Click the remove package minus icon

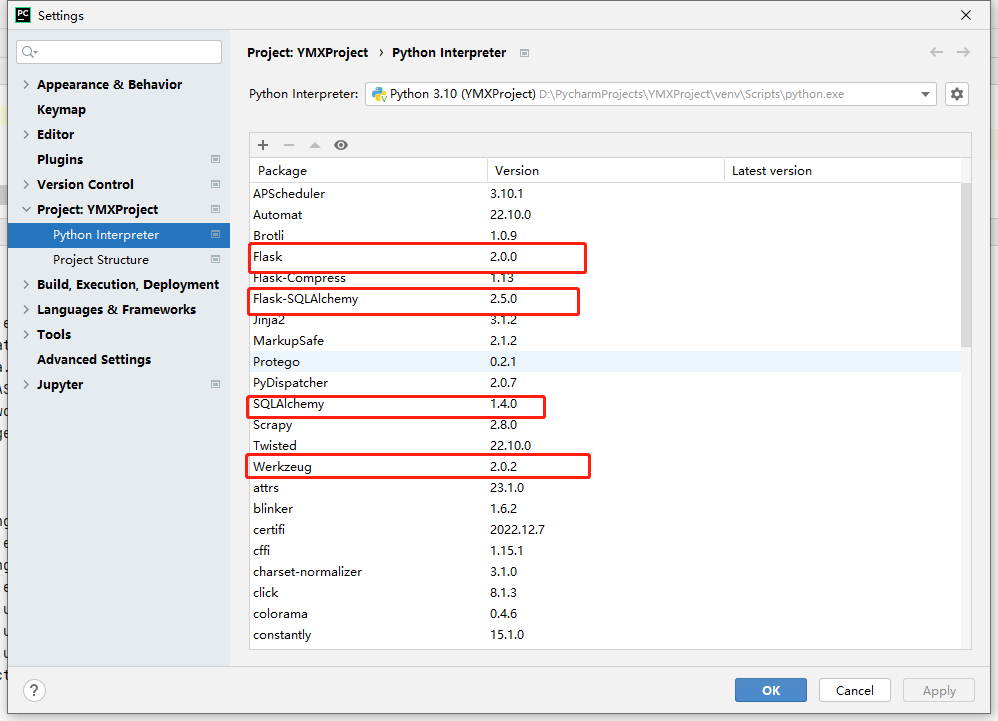[x=289, y=145]
